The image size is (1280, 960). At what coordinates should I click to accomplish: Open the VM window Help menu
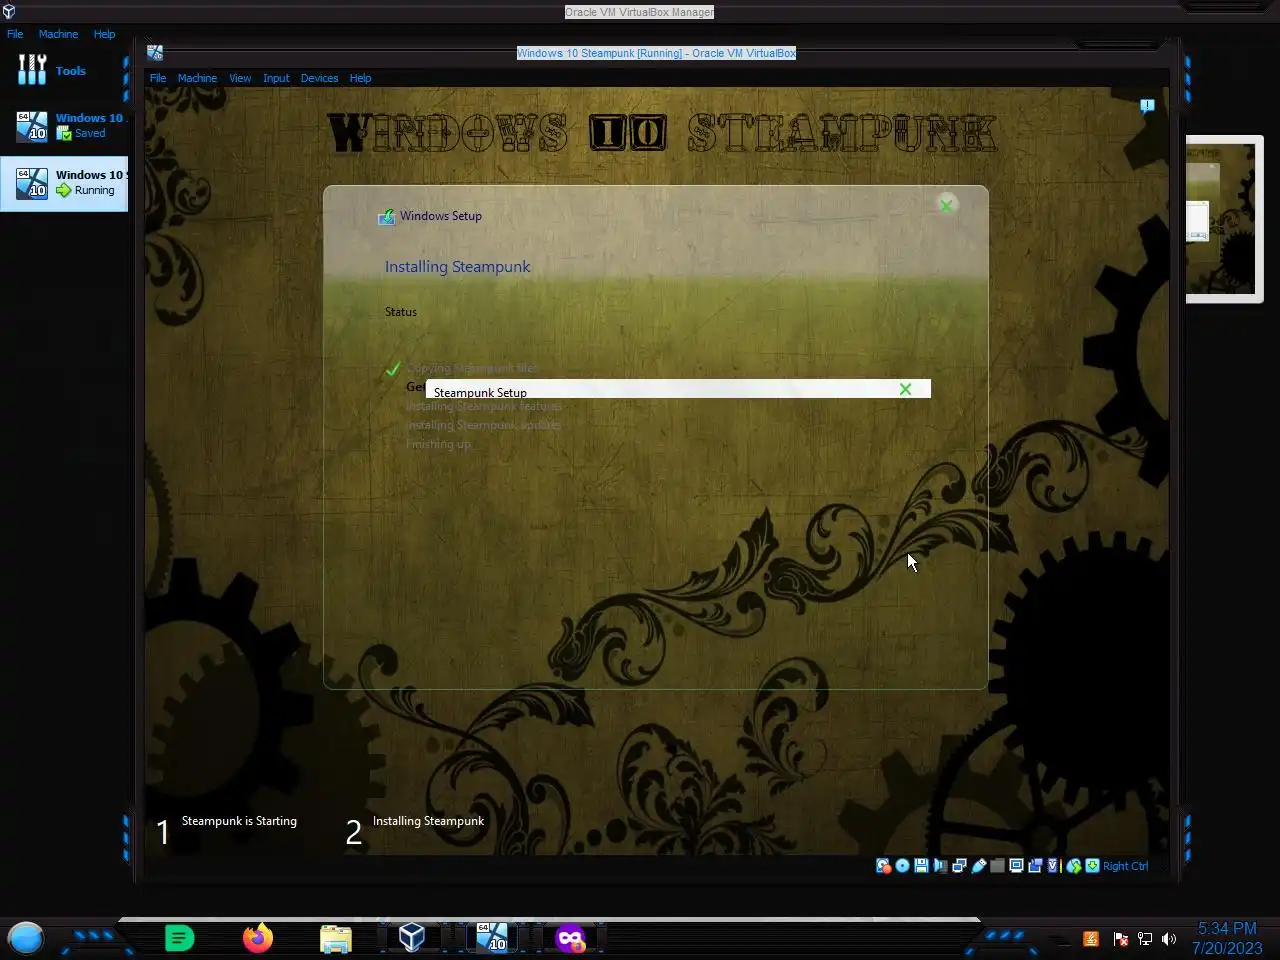pyautogui.click(x=360, y=78)
